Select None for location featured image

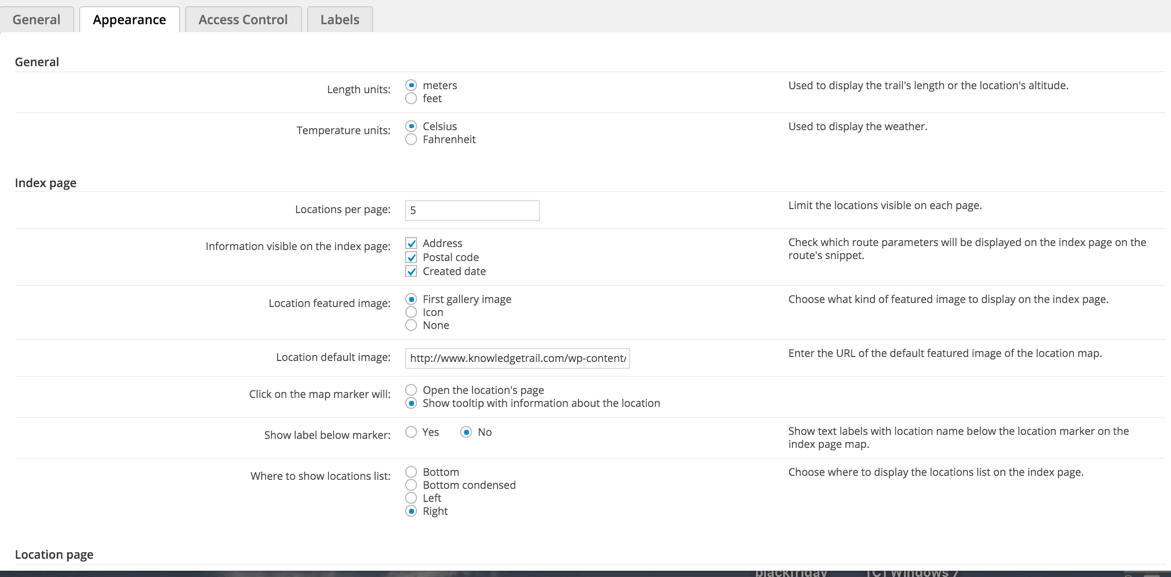click(x=411, y=326)
